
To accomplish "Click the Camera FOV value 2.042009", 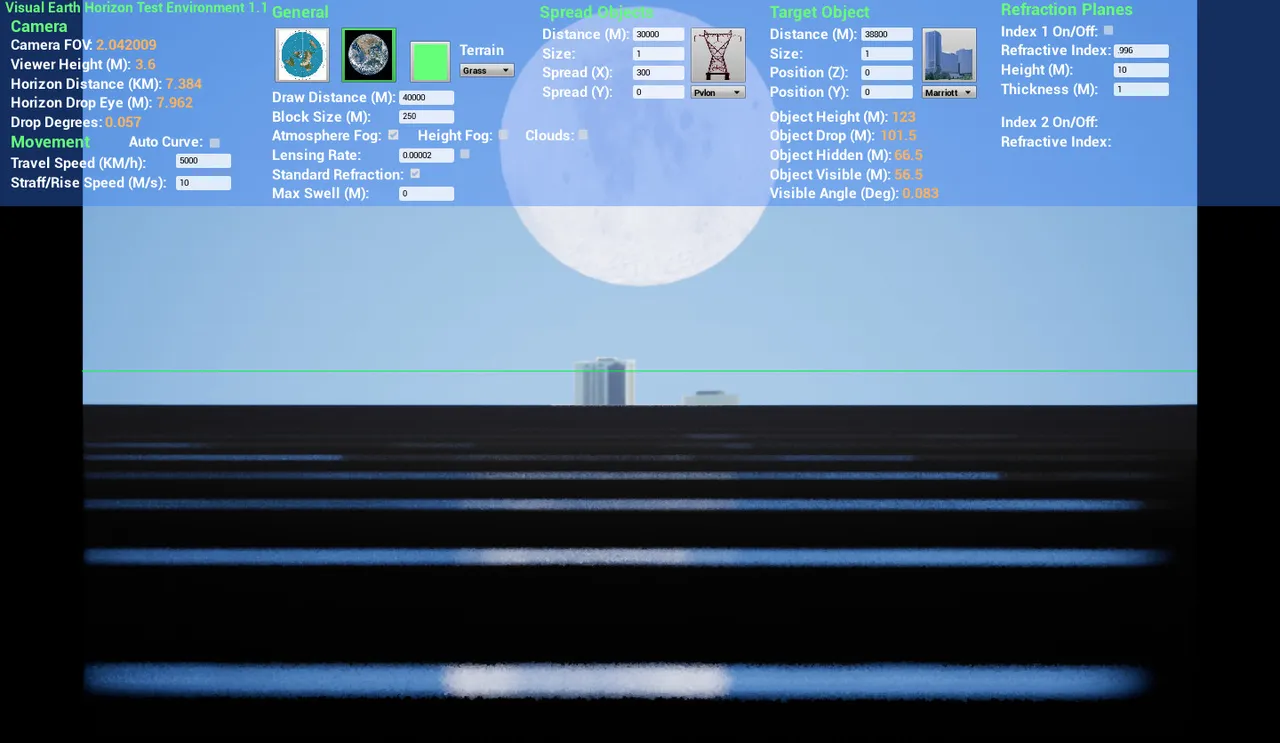I will coord(126,45).
